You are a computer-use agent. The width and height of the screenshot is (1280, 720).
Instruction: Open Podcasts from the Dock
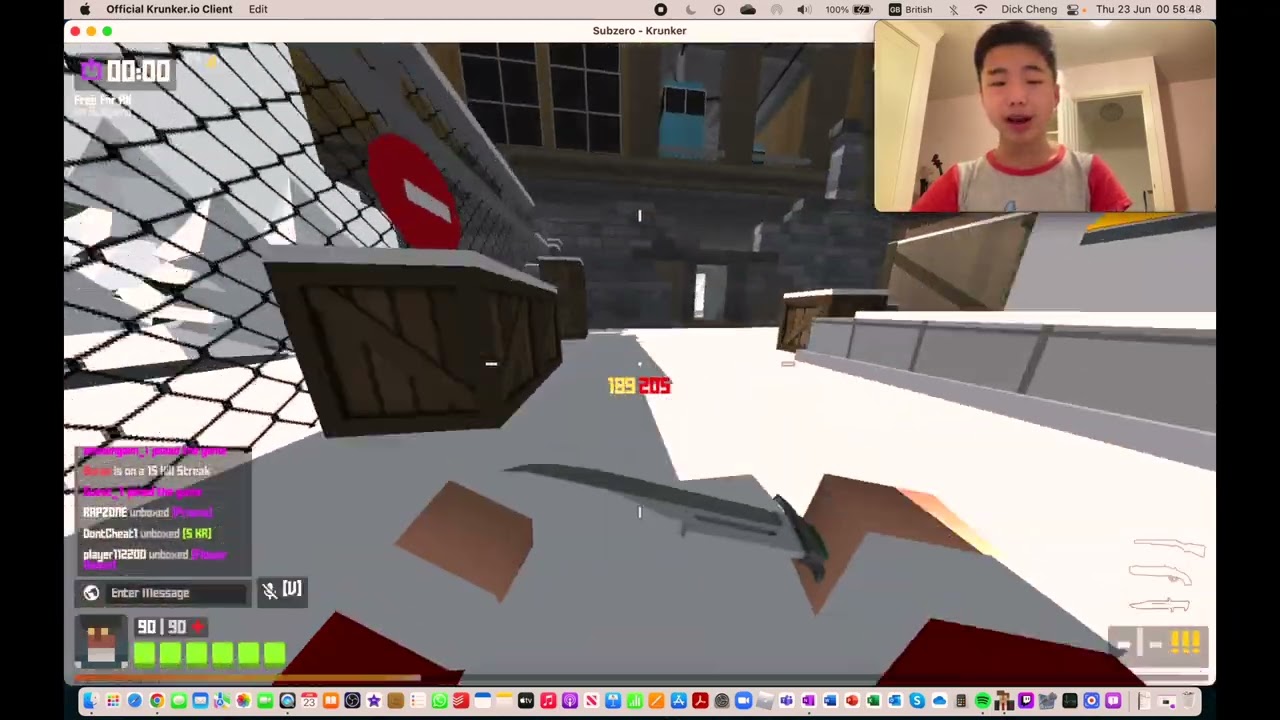click(x=570, y=701)
